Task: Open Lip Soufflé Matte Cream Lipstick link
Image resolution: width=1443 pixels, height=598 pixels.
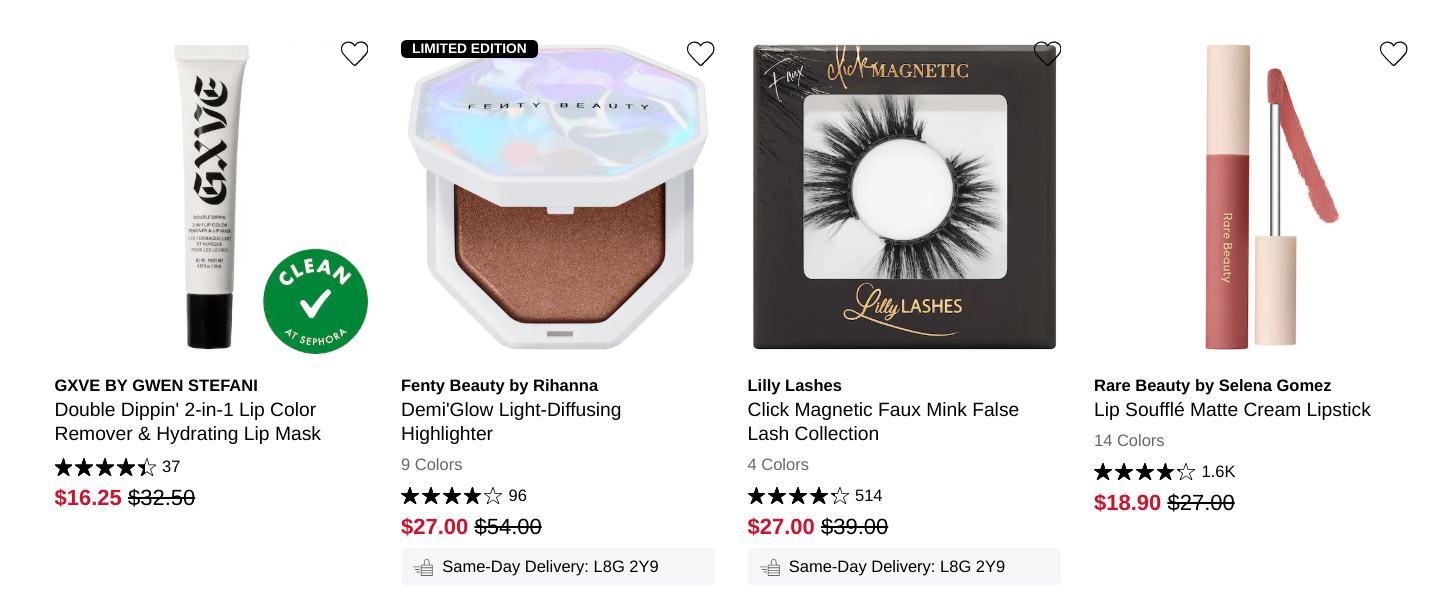Action: pyautogui.click(x=1232, y=410)
